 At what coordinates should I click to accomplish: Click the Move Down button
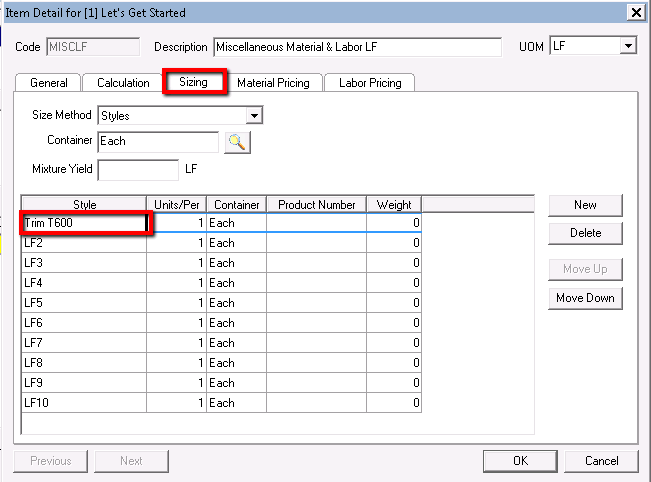coord(585,298)
